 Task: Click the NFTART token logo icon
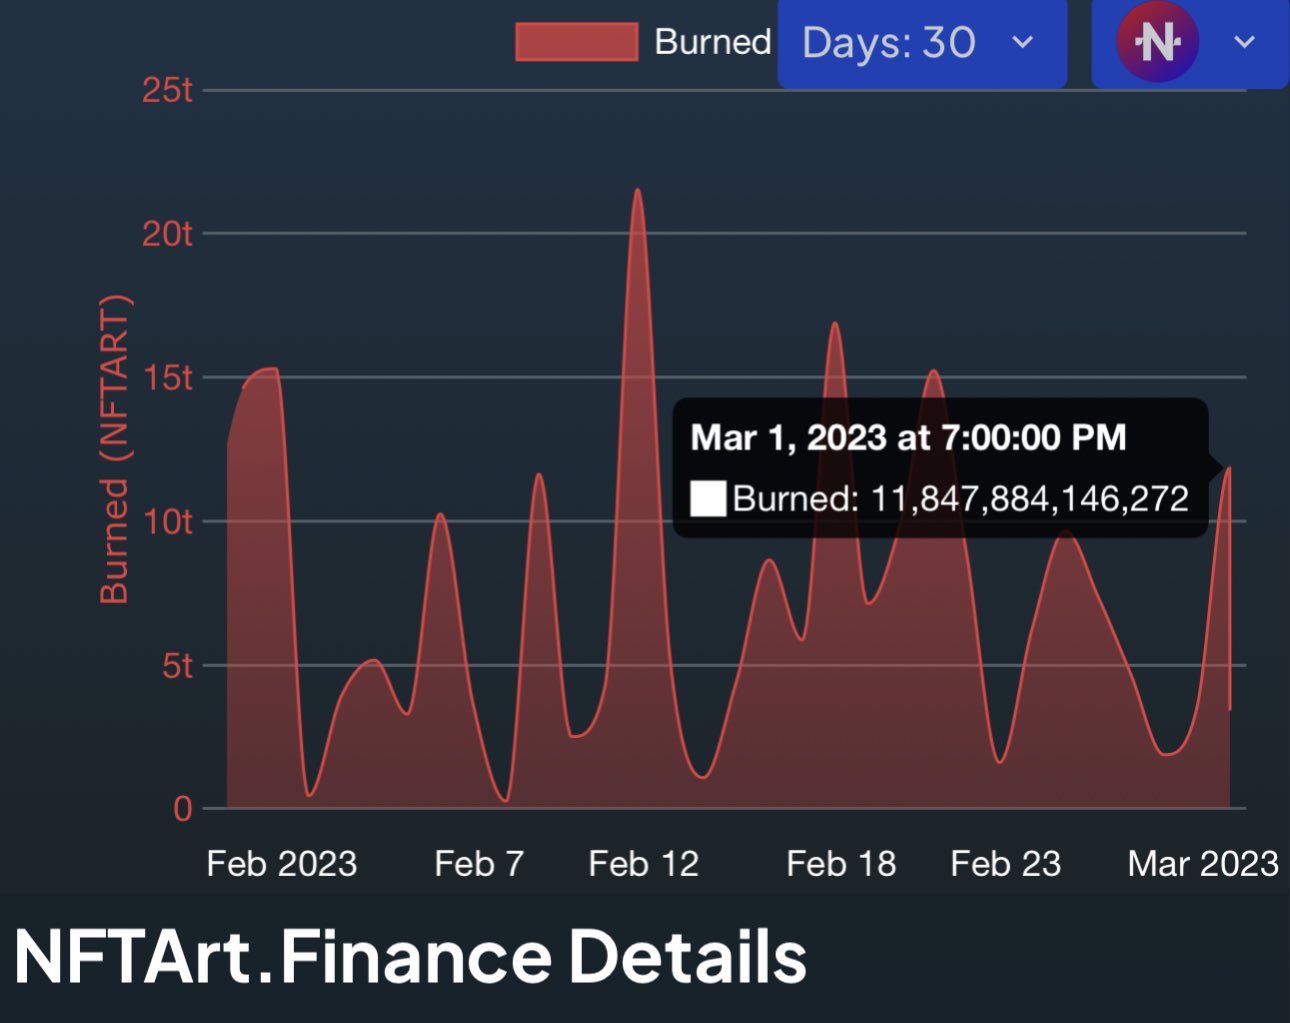coord(1157,42)
